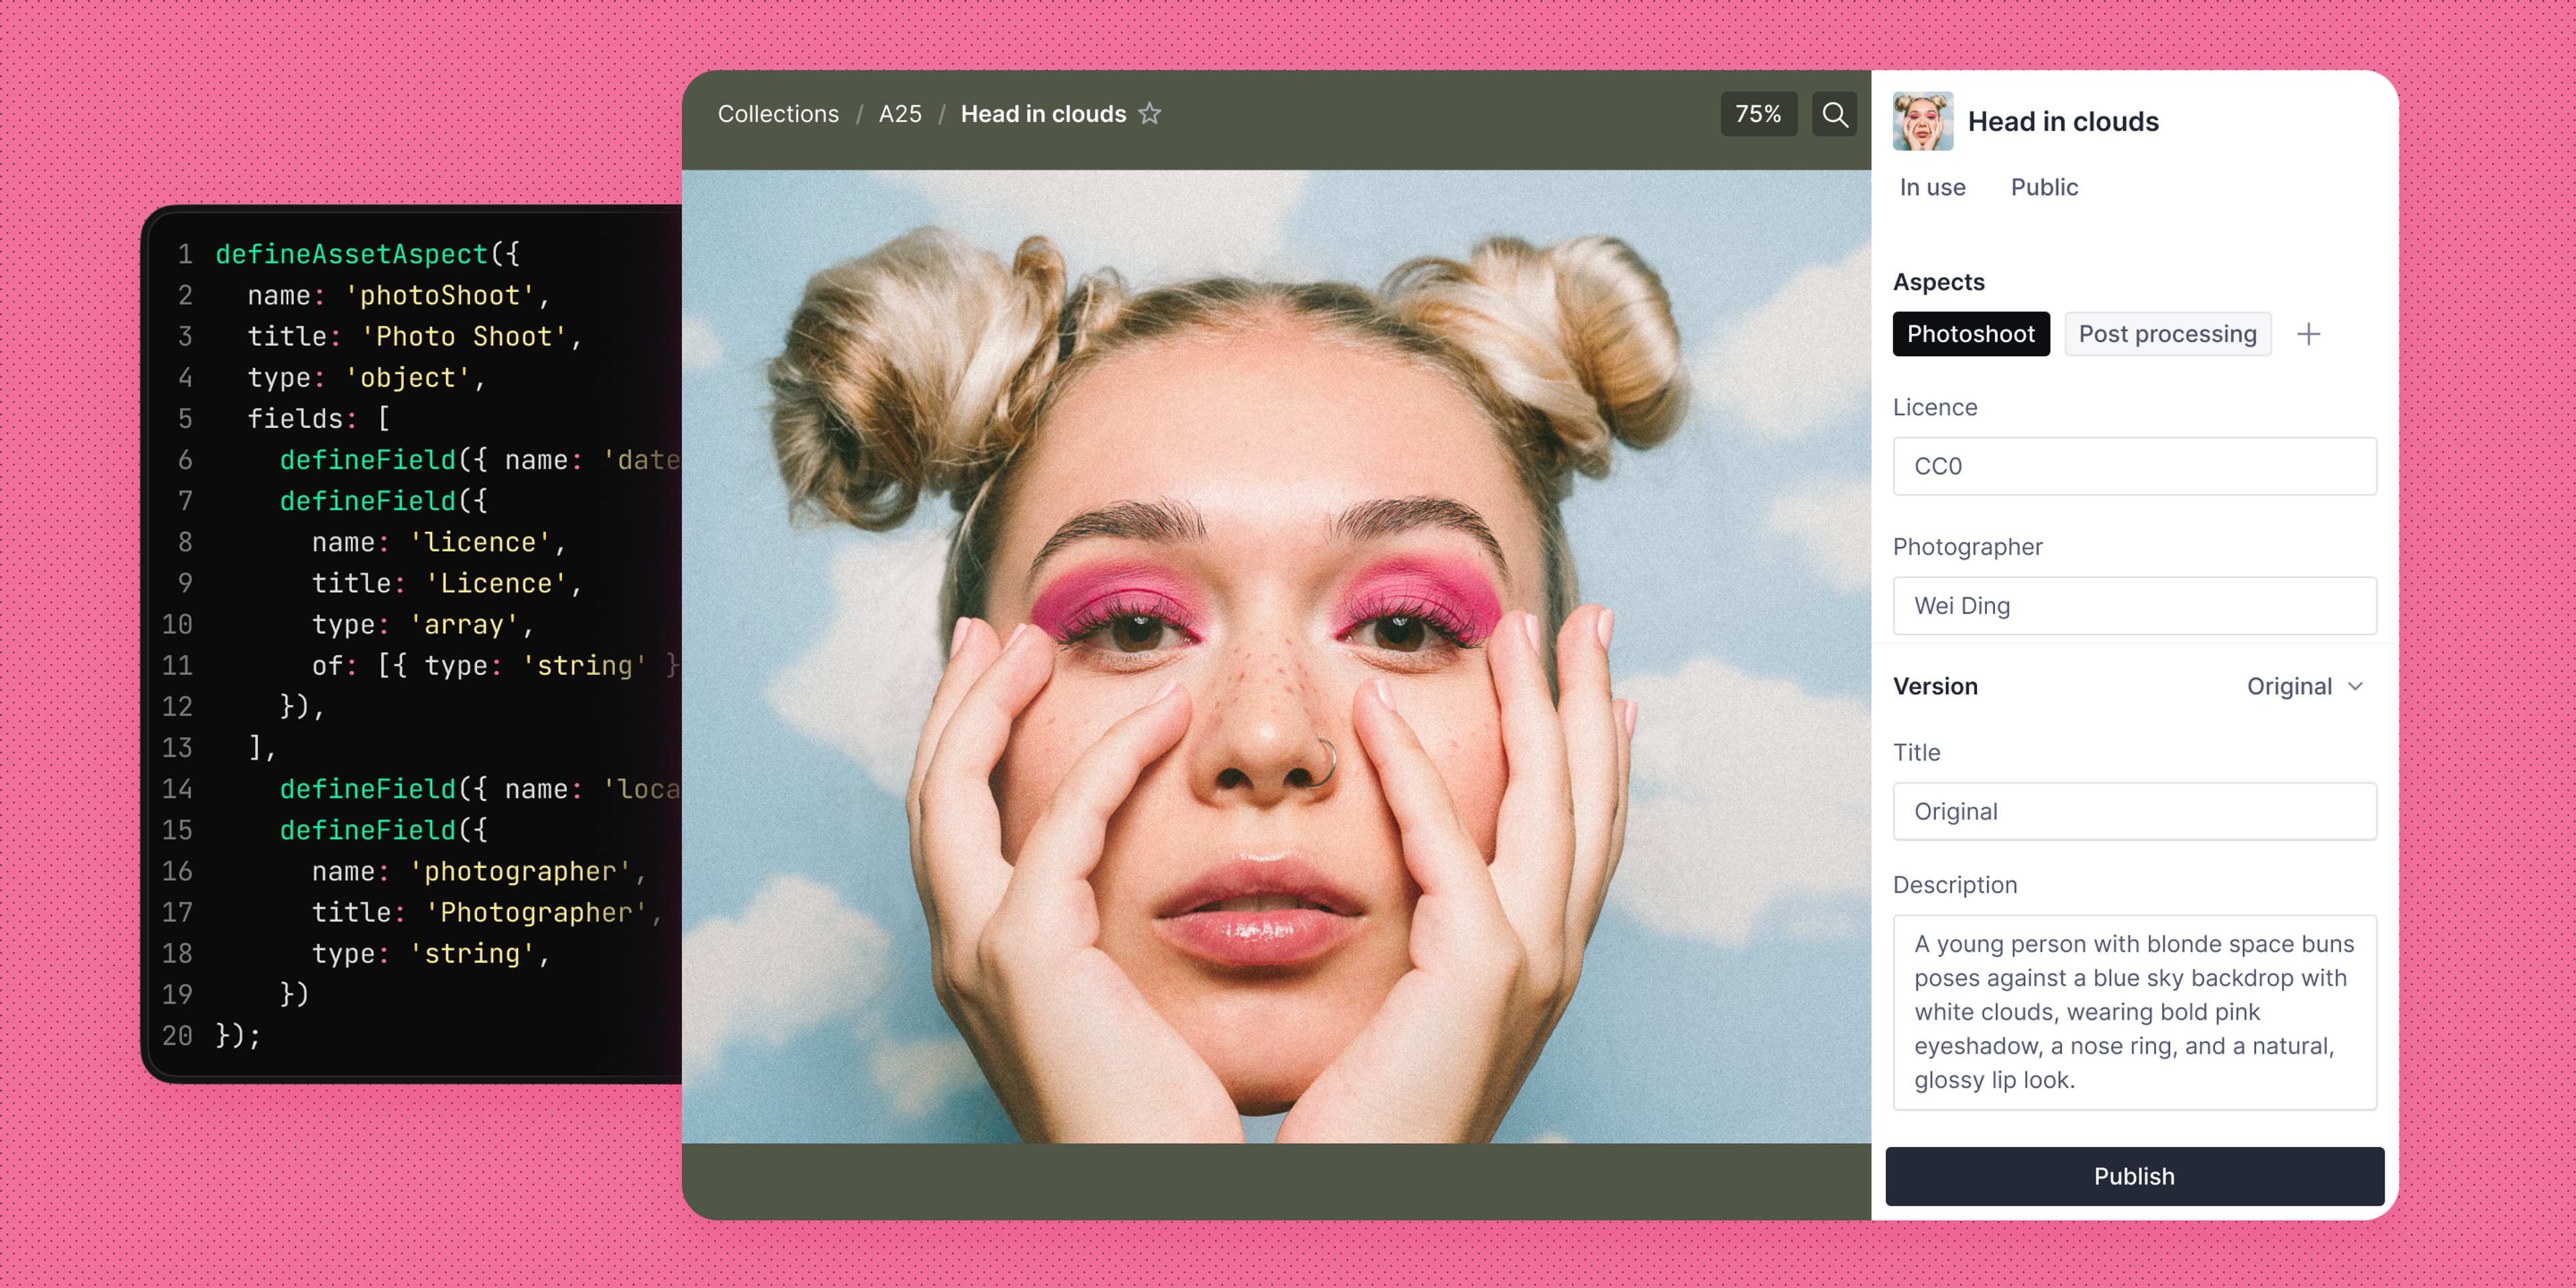Viewport: 2576px width, 1288px height.
Task: Click the chevron next to Original
Action: (2356, 686)
